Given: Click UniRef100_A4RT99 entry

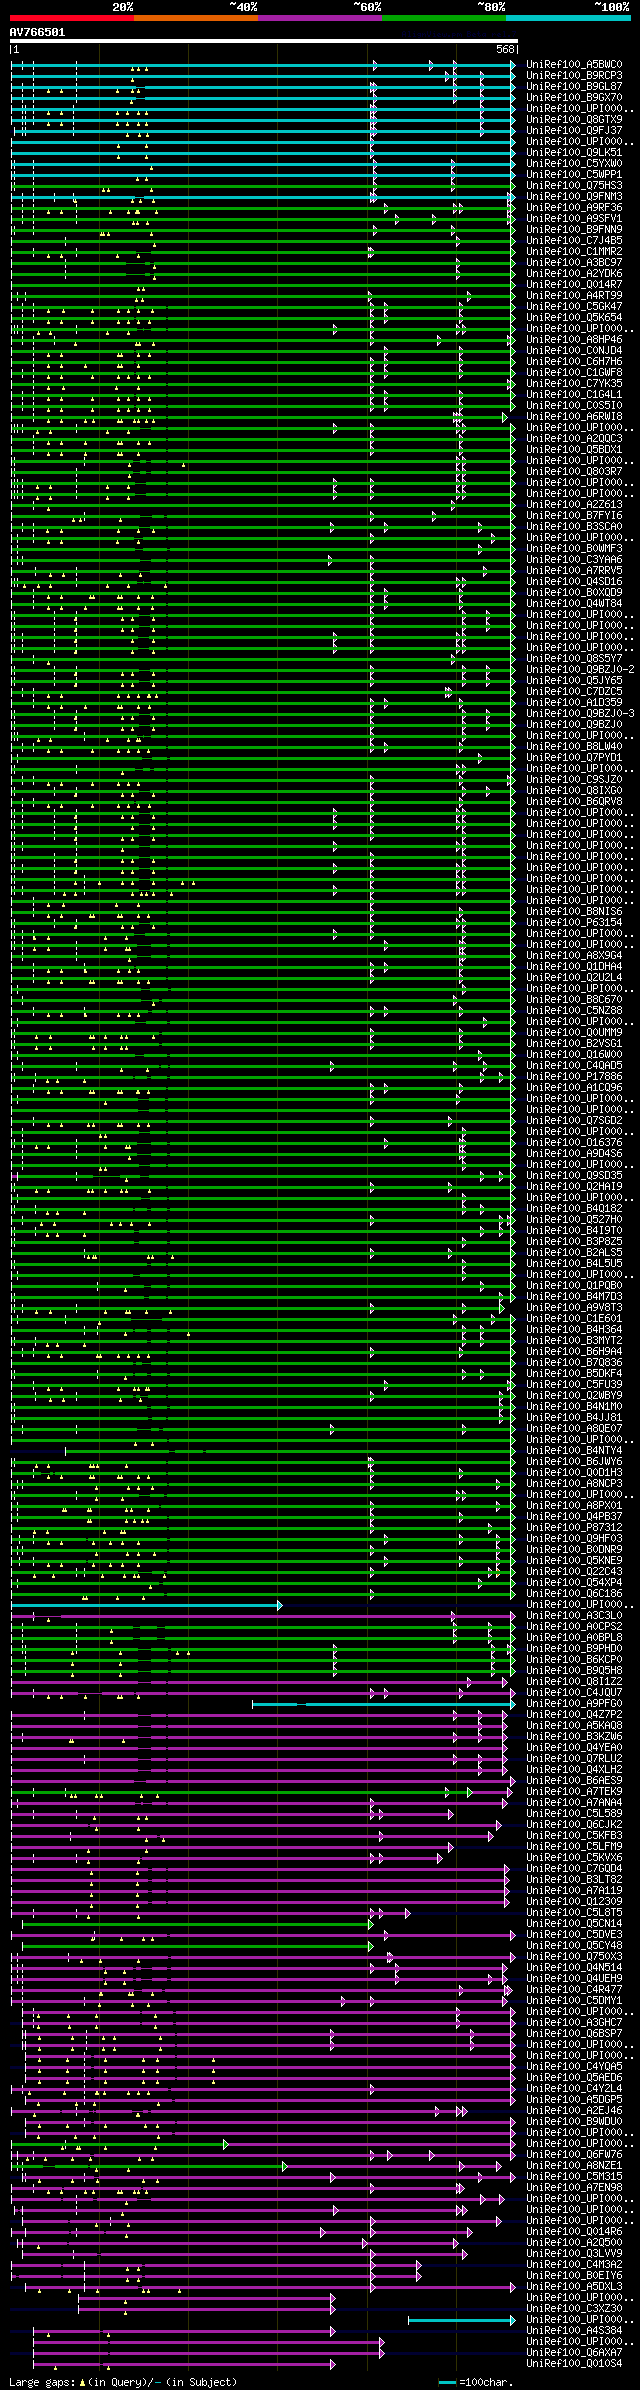Looking at the screenshot, I should (574, 296).
